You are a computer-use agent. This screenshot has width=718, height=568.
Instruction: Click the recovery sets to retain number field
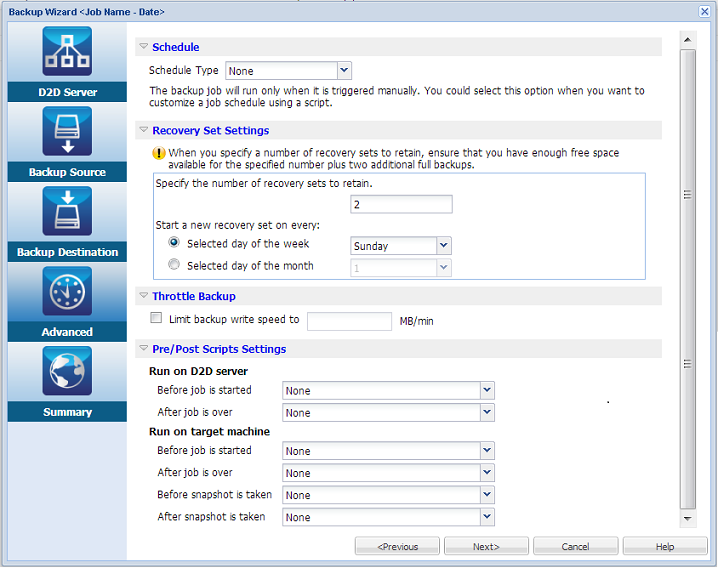(402, 204)
